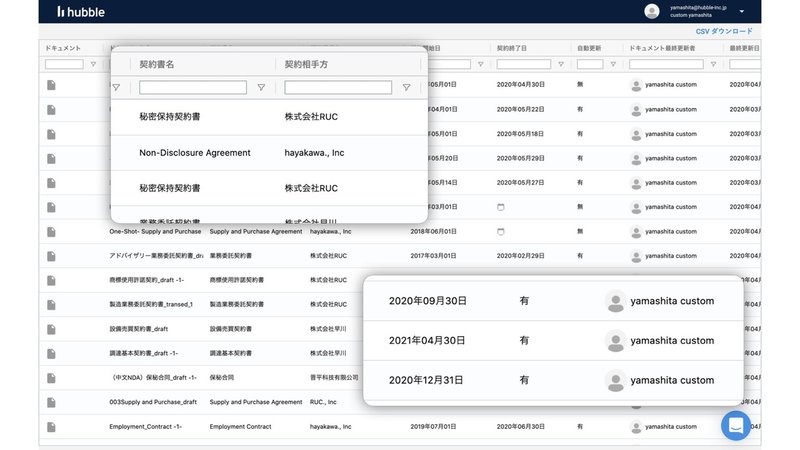Screen dimensions: 800x450
Task: Click the 契約相手方 column header
Action: (306, 64)
